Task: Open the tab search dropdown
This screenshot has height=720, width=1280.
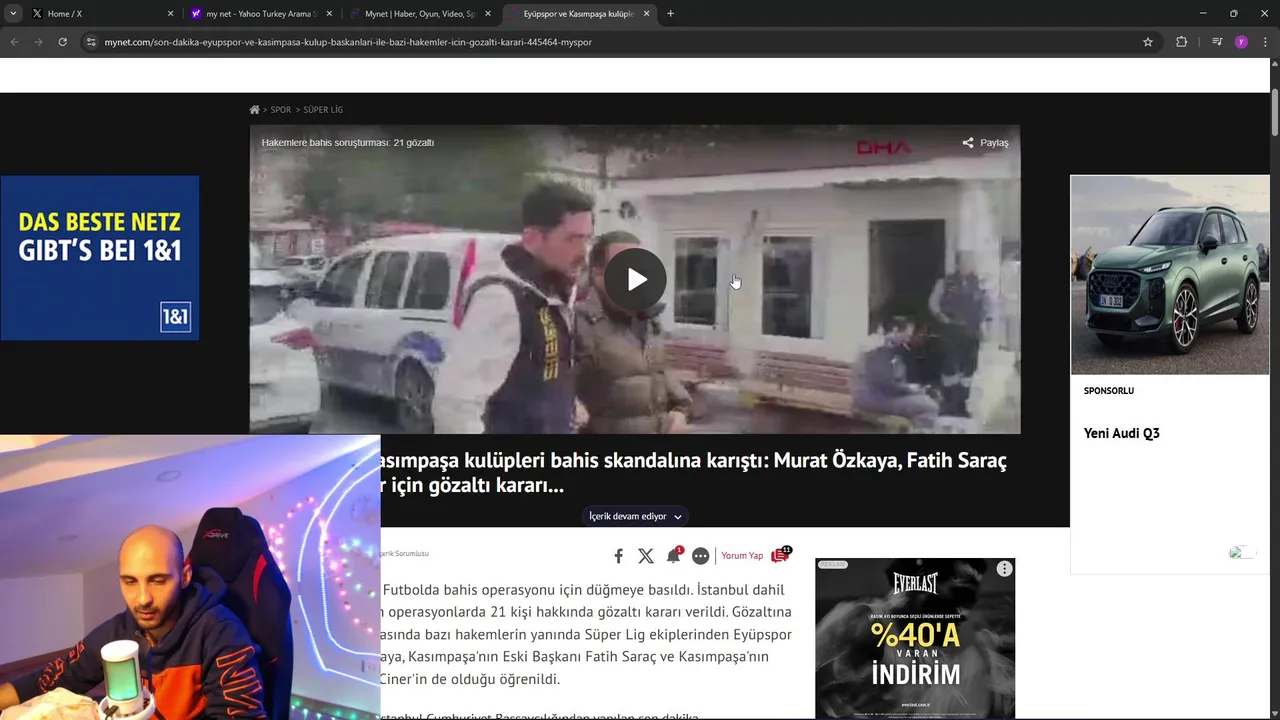Action: (13, 14)
